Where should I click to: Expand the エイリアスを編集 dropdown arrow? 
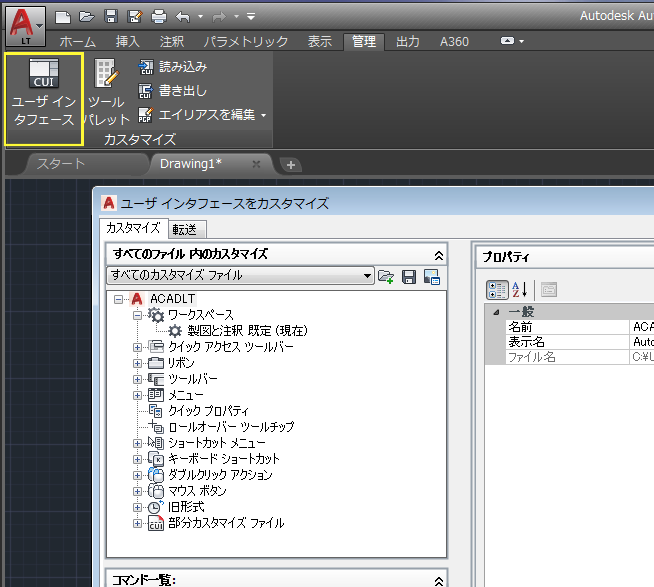264,115
